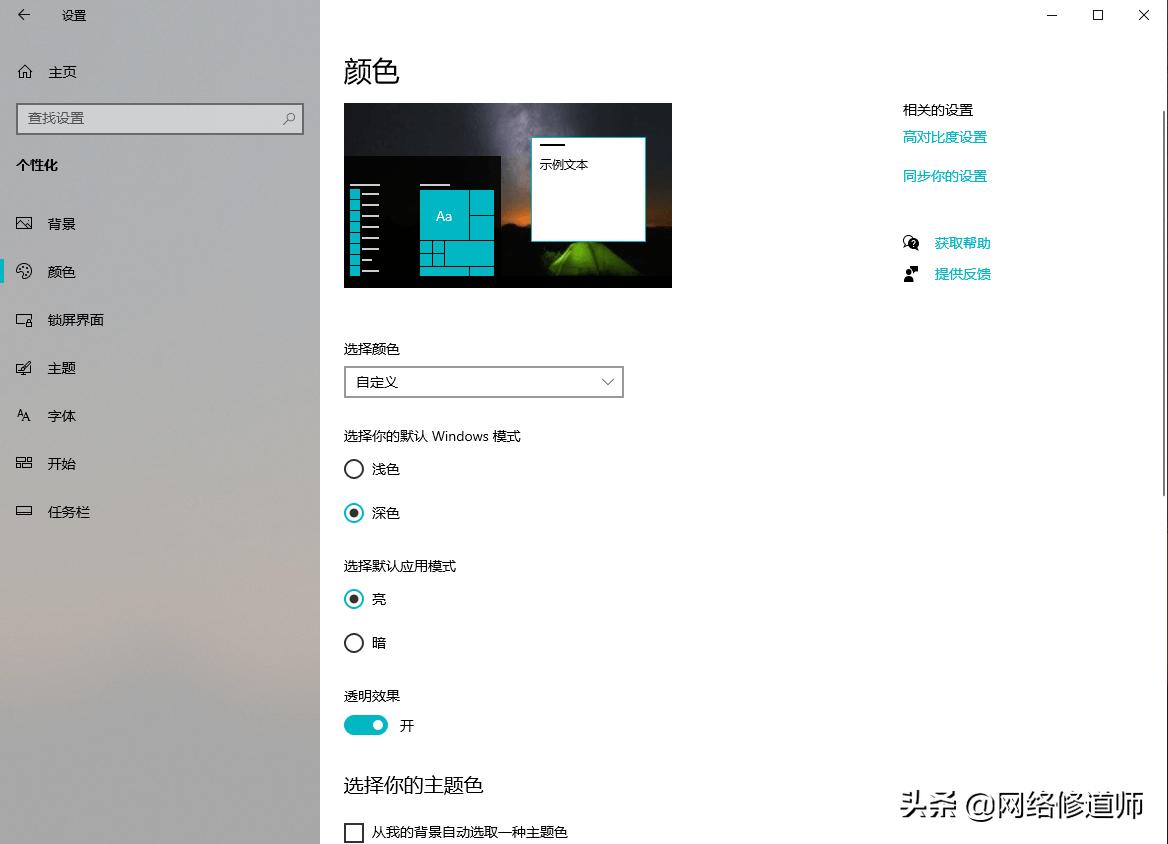Open the 高对比度设置 (High contrast) link
The width and height of the screenshot is (1168, 844).
click(944, 137)
